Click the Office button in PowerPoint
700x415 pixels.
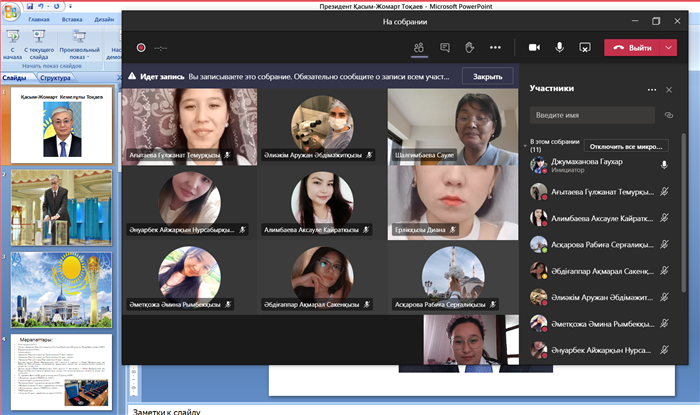pos(11,12)
